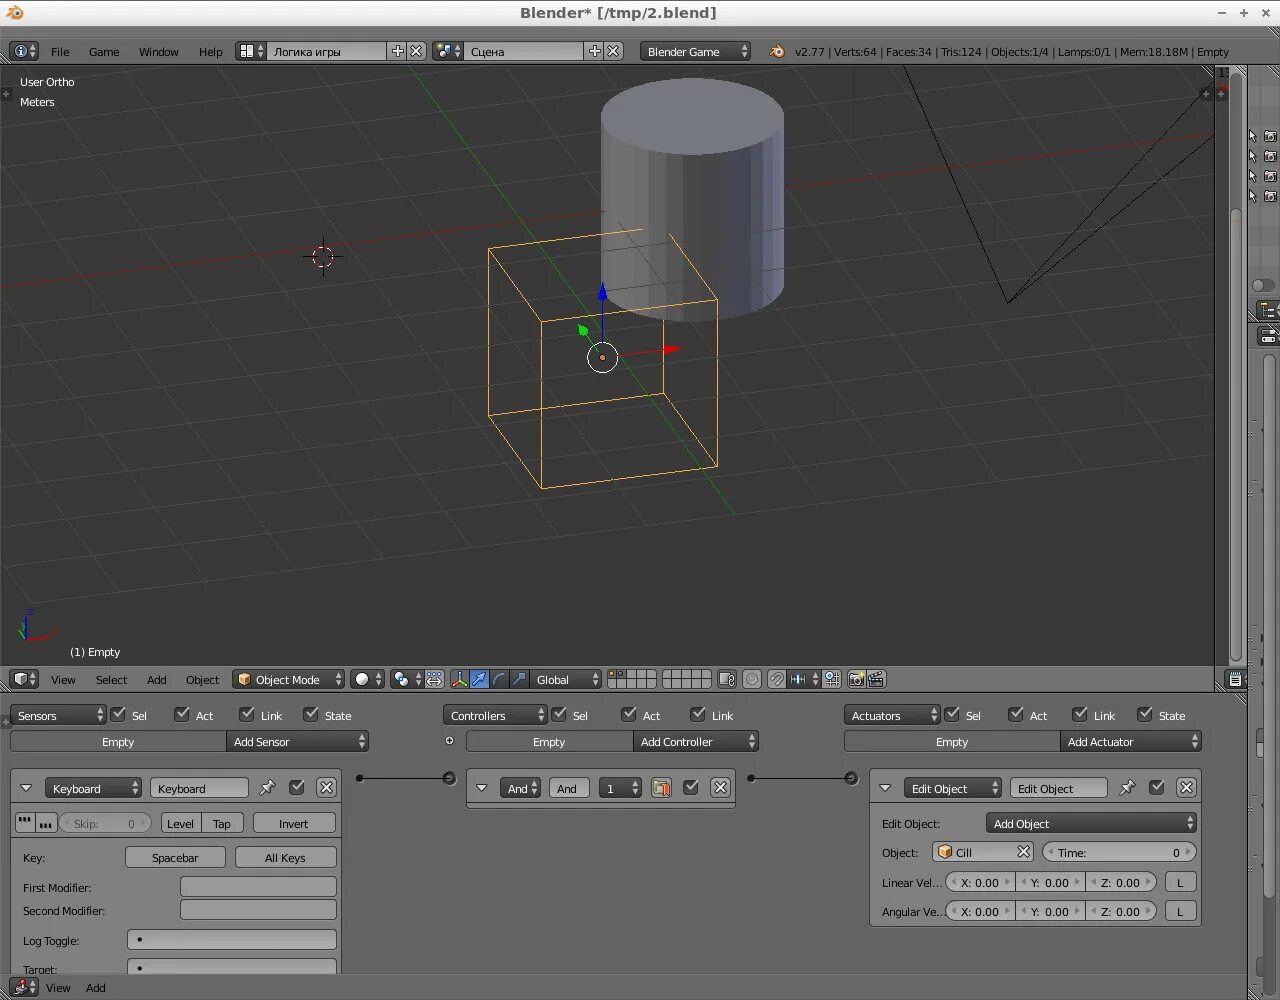Toggle the Actuators Act checkbox

(1016, 715)
